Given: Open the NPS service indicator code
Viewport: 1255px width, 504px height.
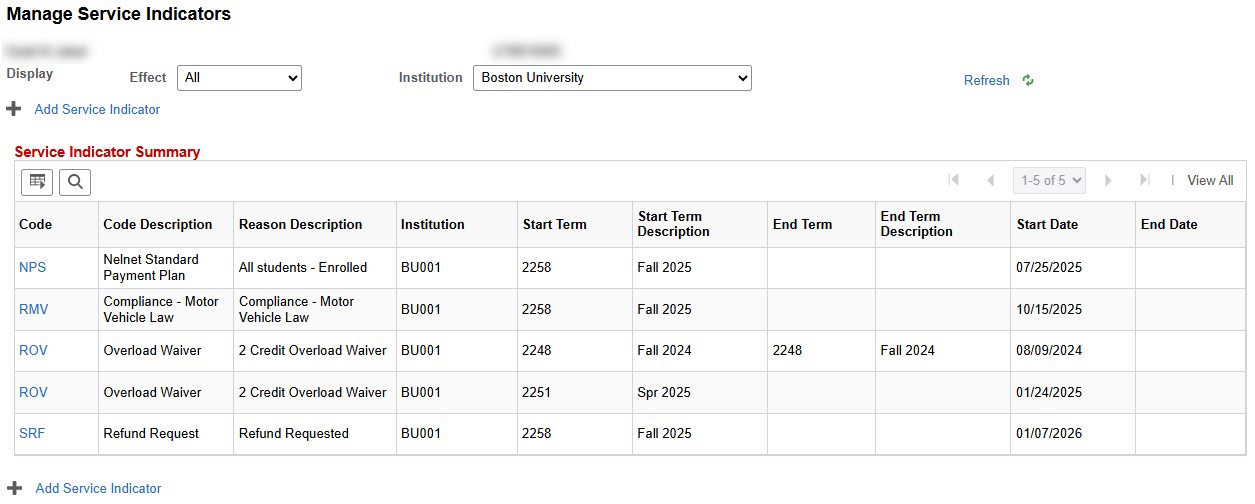Looking at the screenshot, I should [32, 268].
